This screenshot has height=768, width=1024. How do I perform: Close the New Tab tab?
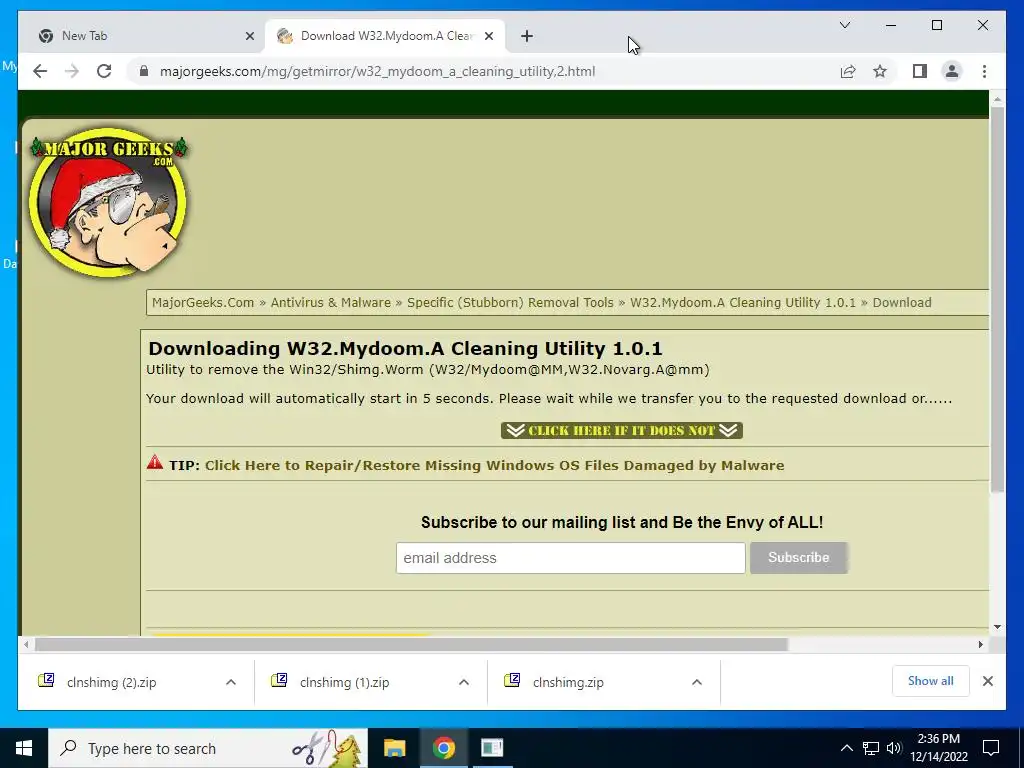(x=249, y=36)
